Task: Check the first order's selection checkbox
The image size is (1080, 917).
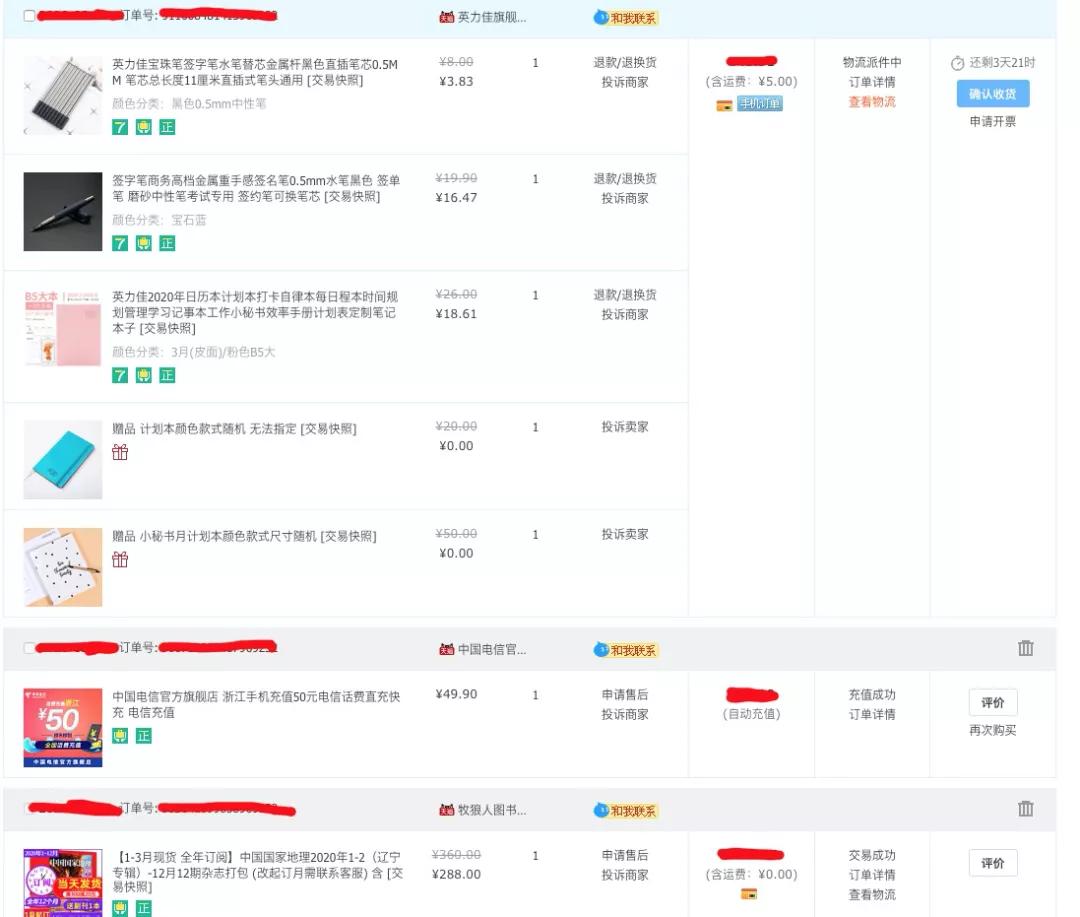Action: click(x=30, y=17)
